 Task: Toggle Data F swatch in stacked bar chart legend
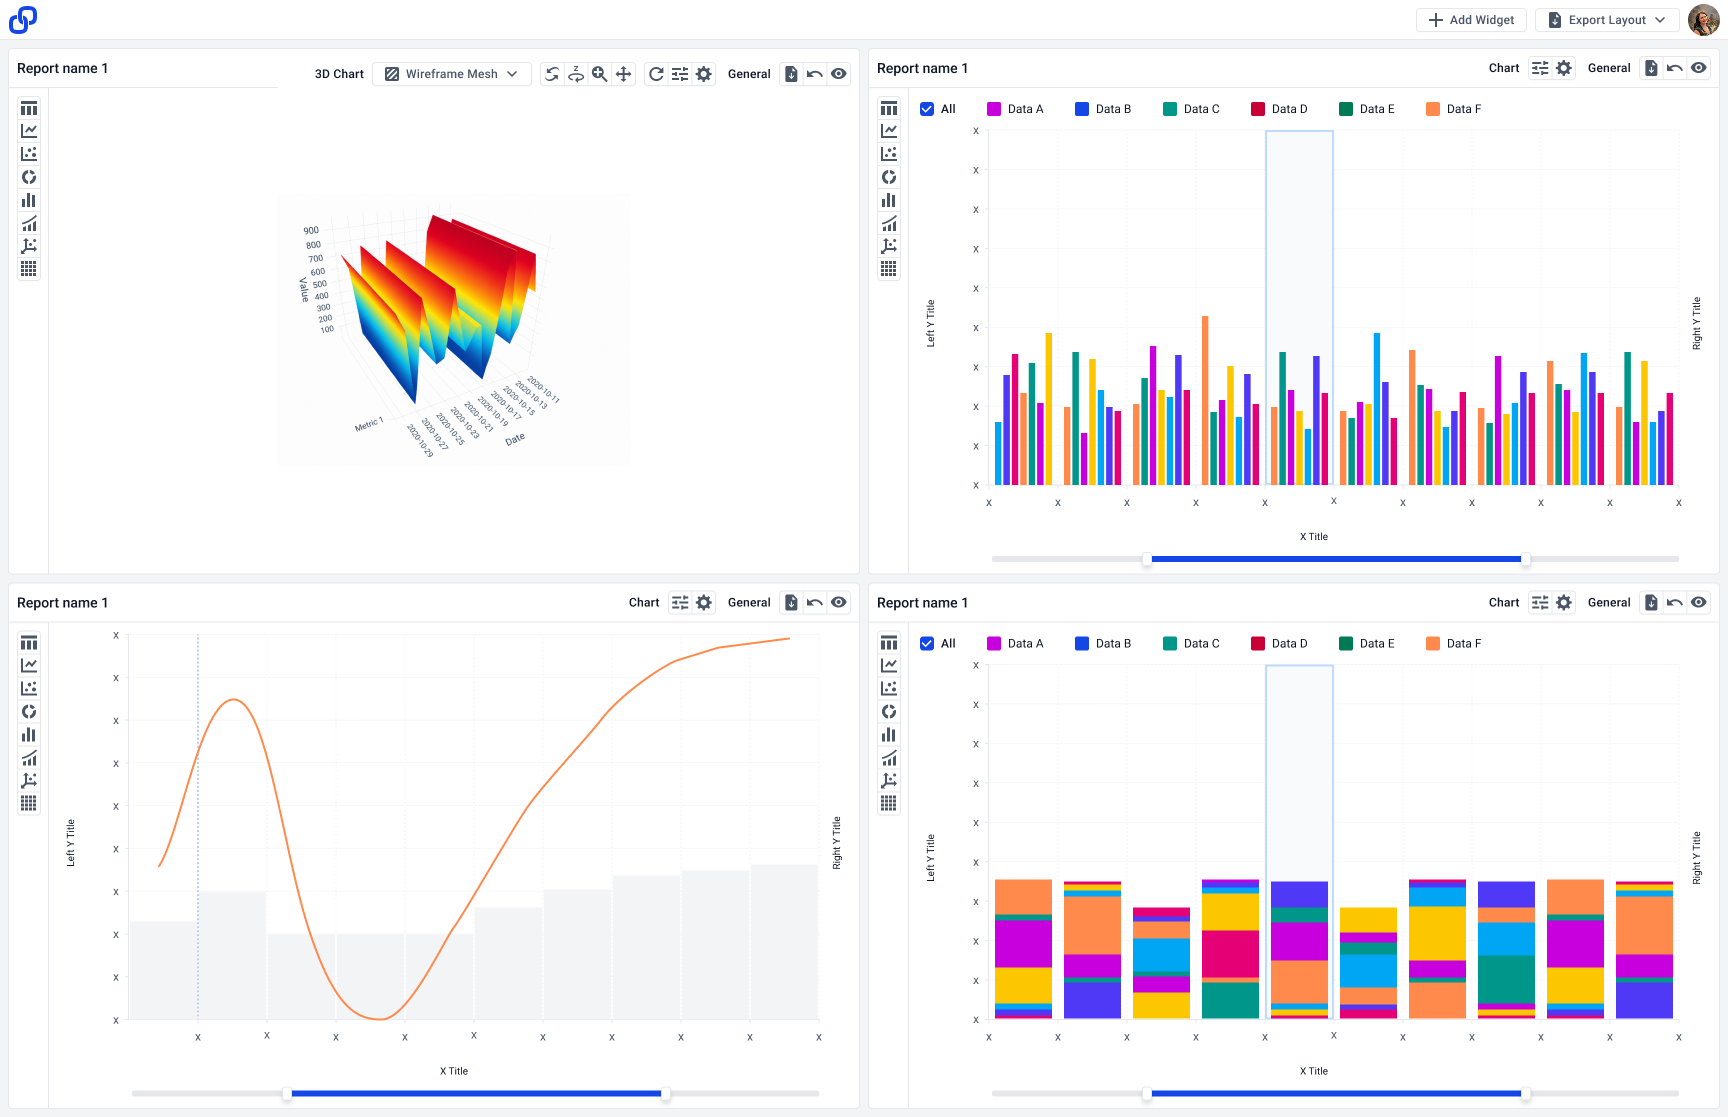tap(1433, 644)
